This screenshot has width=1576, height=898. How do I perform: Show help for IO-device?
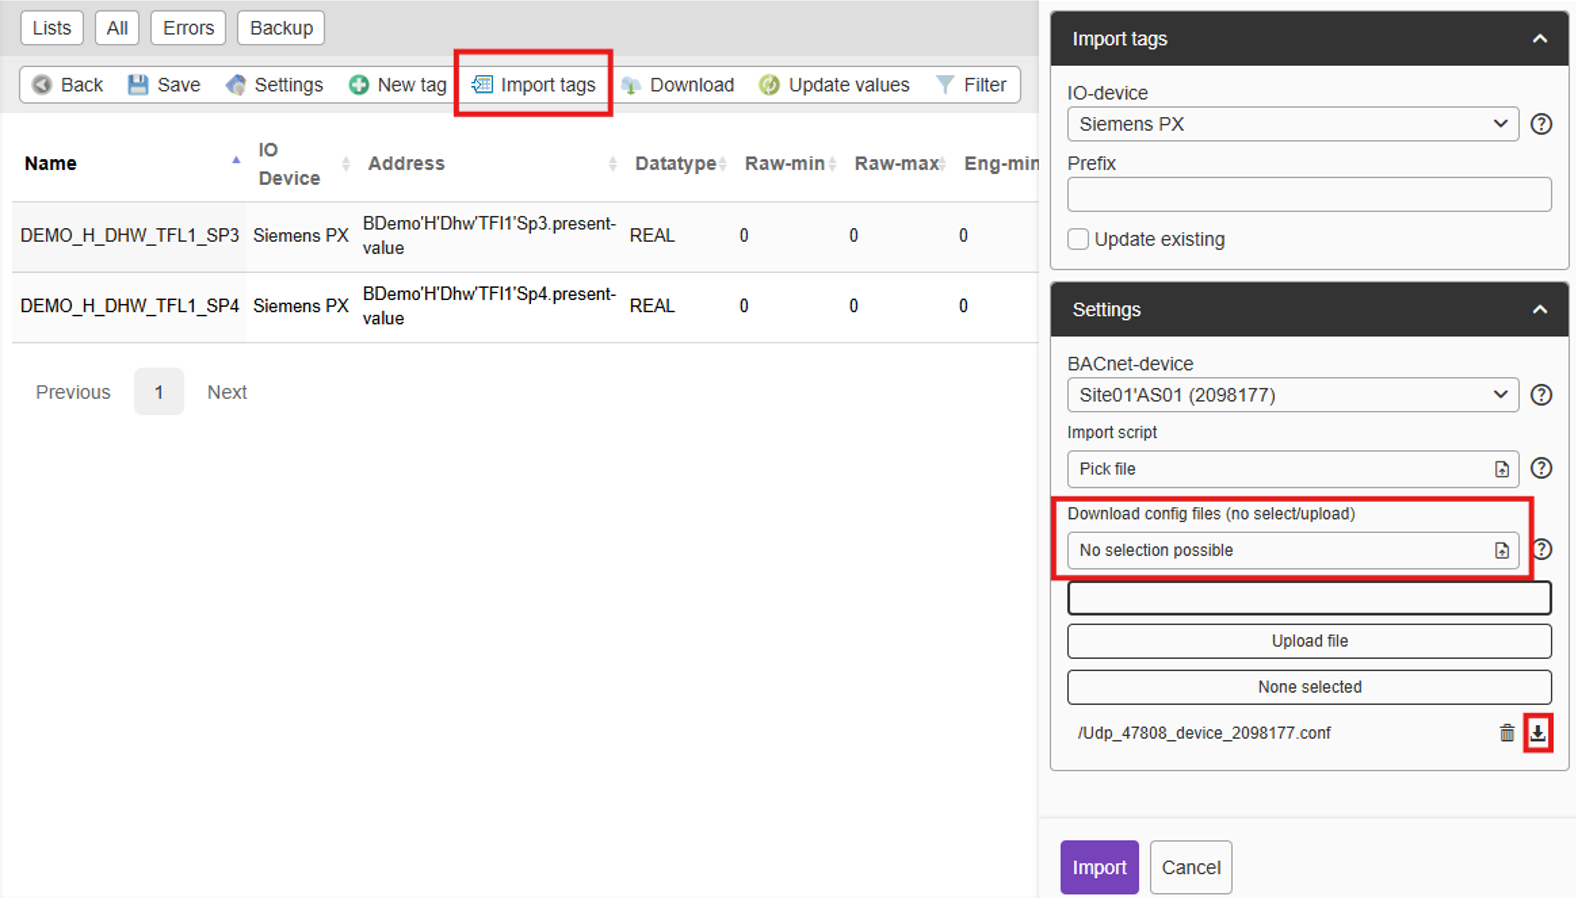coord(1541,124)
